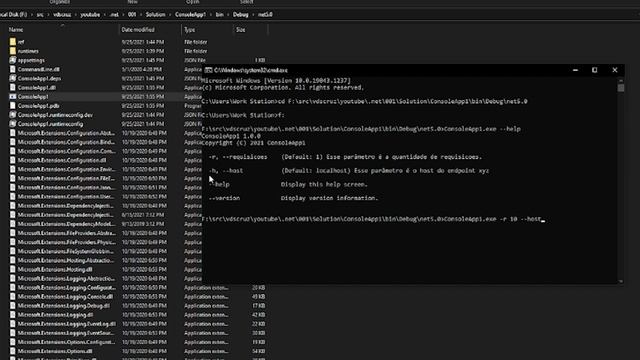640x360 pixels.
Task: Select the ref folder icon
Action: 13,42
